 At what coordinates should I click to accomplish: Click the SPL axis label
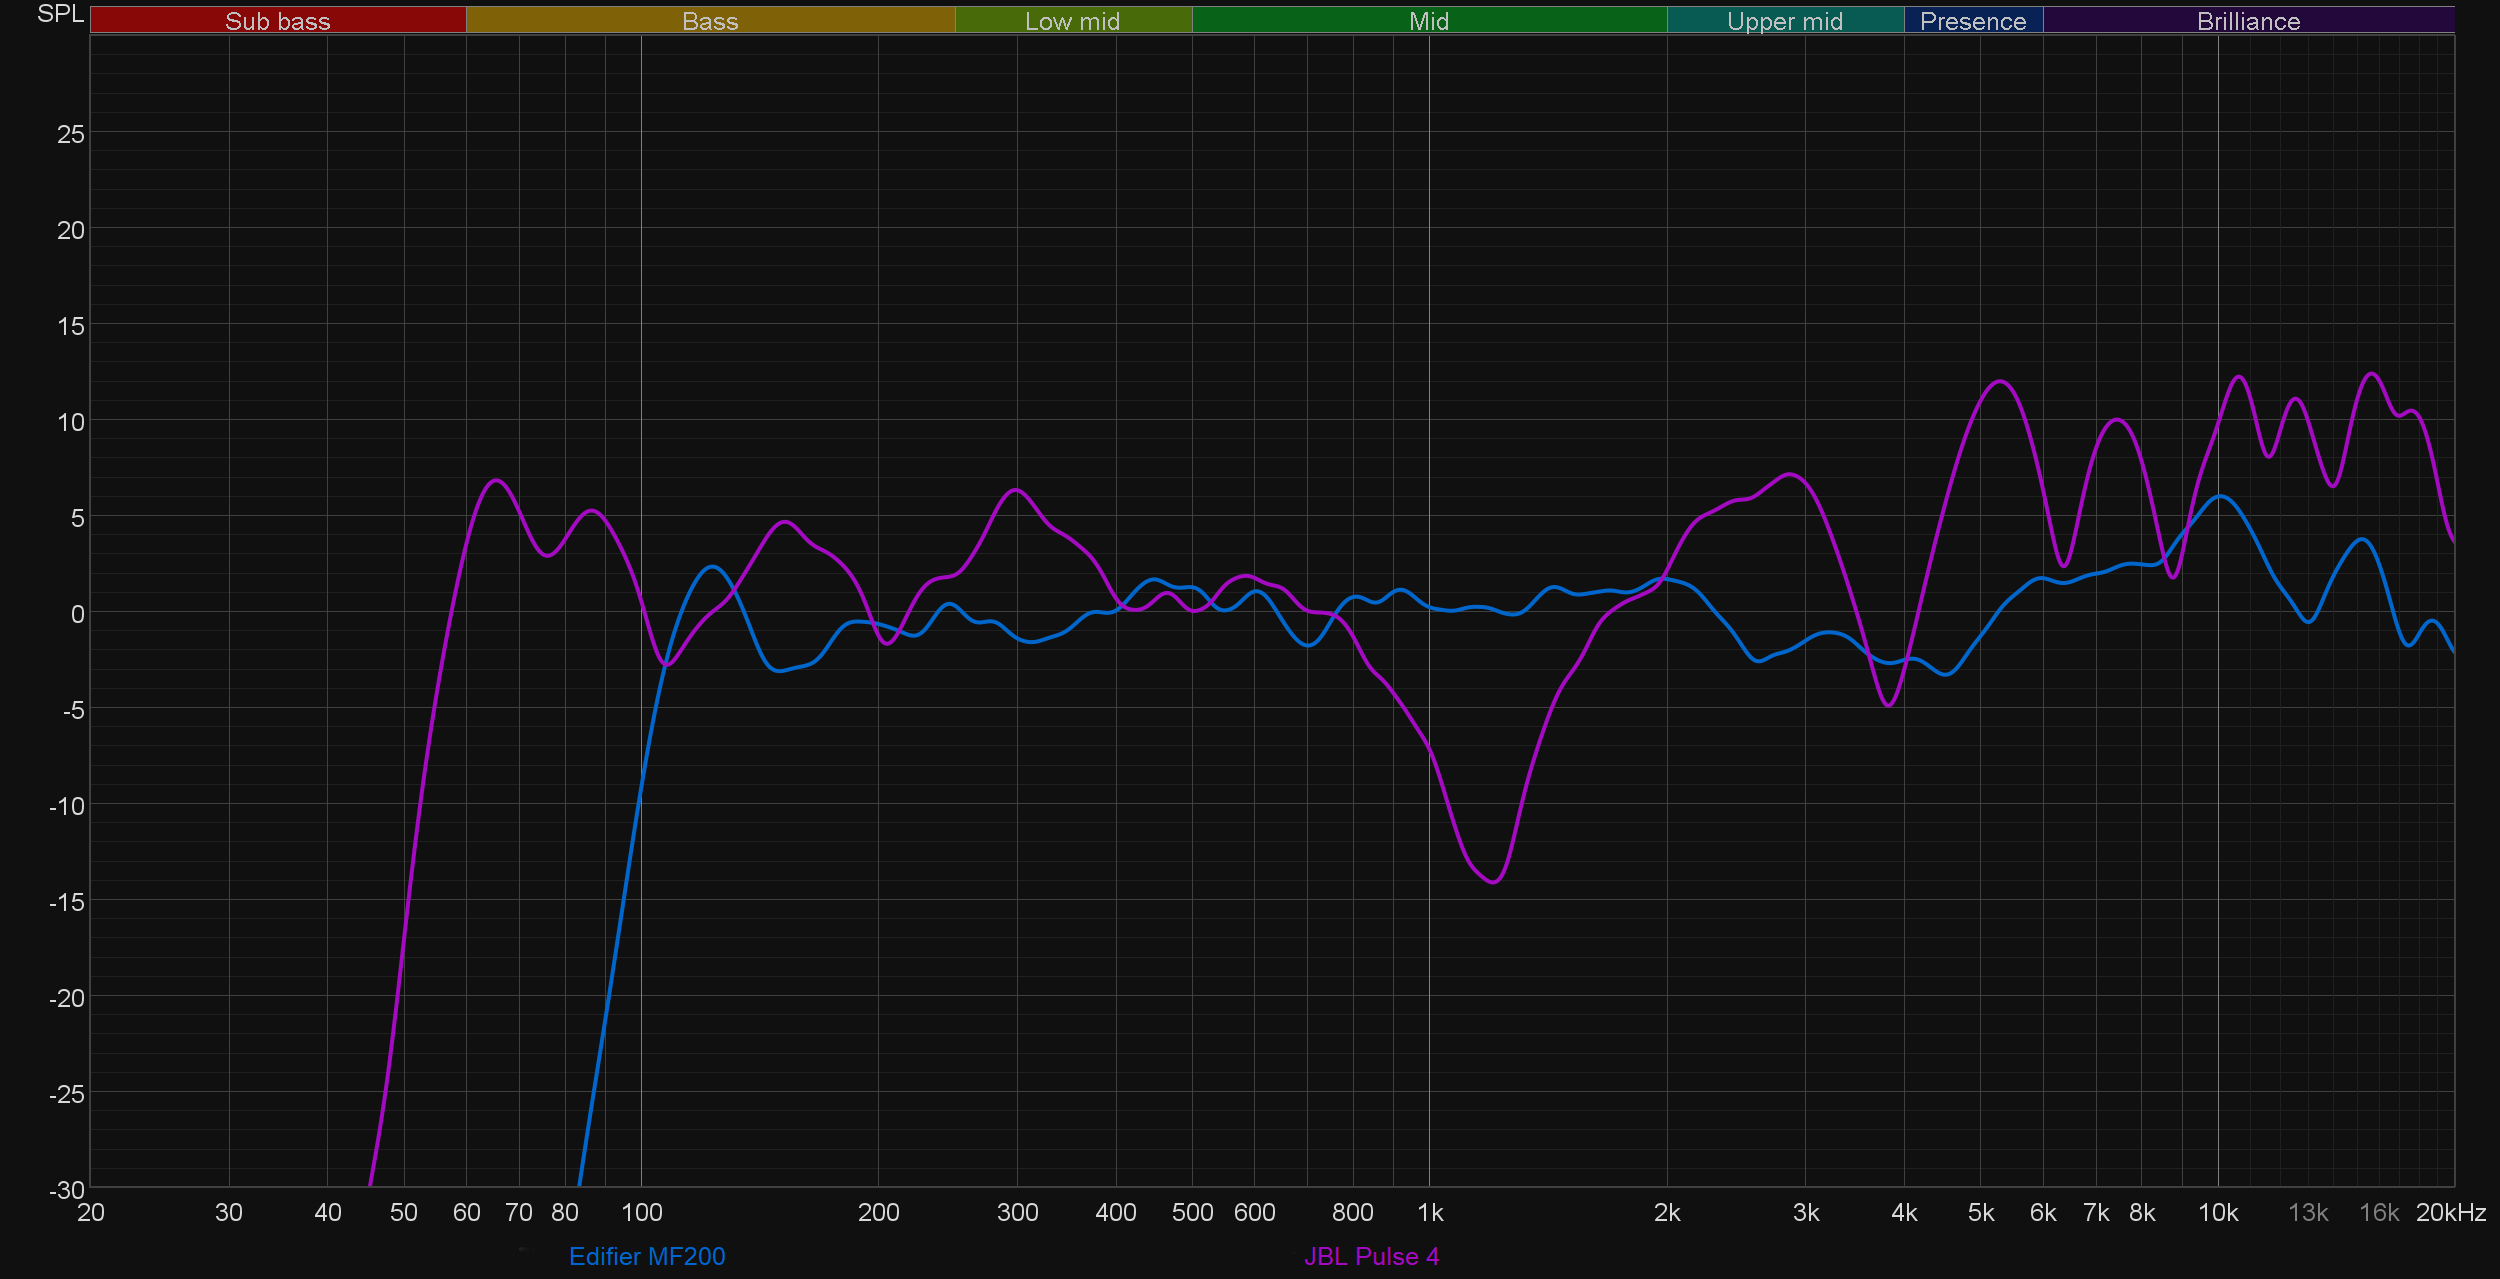[60, 14]
